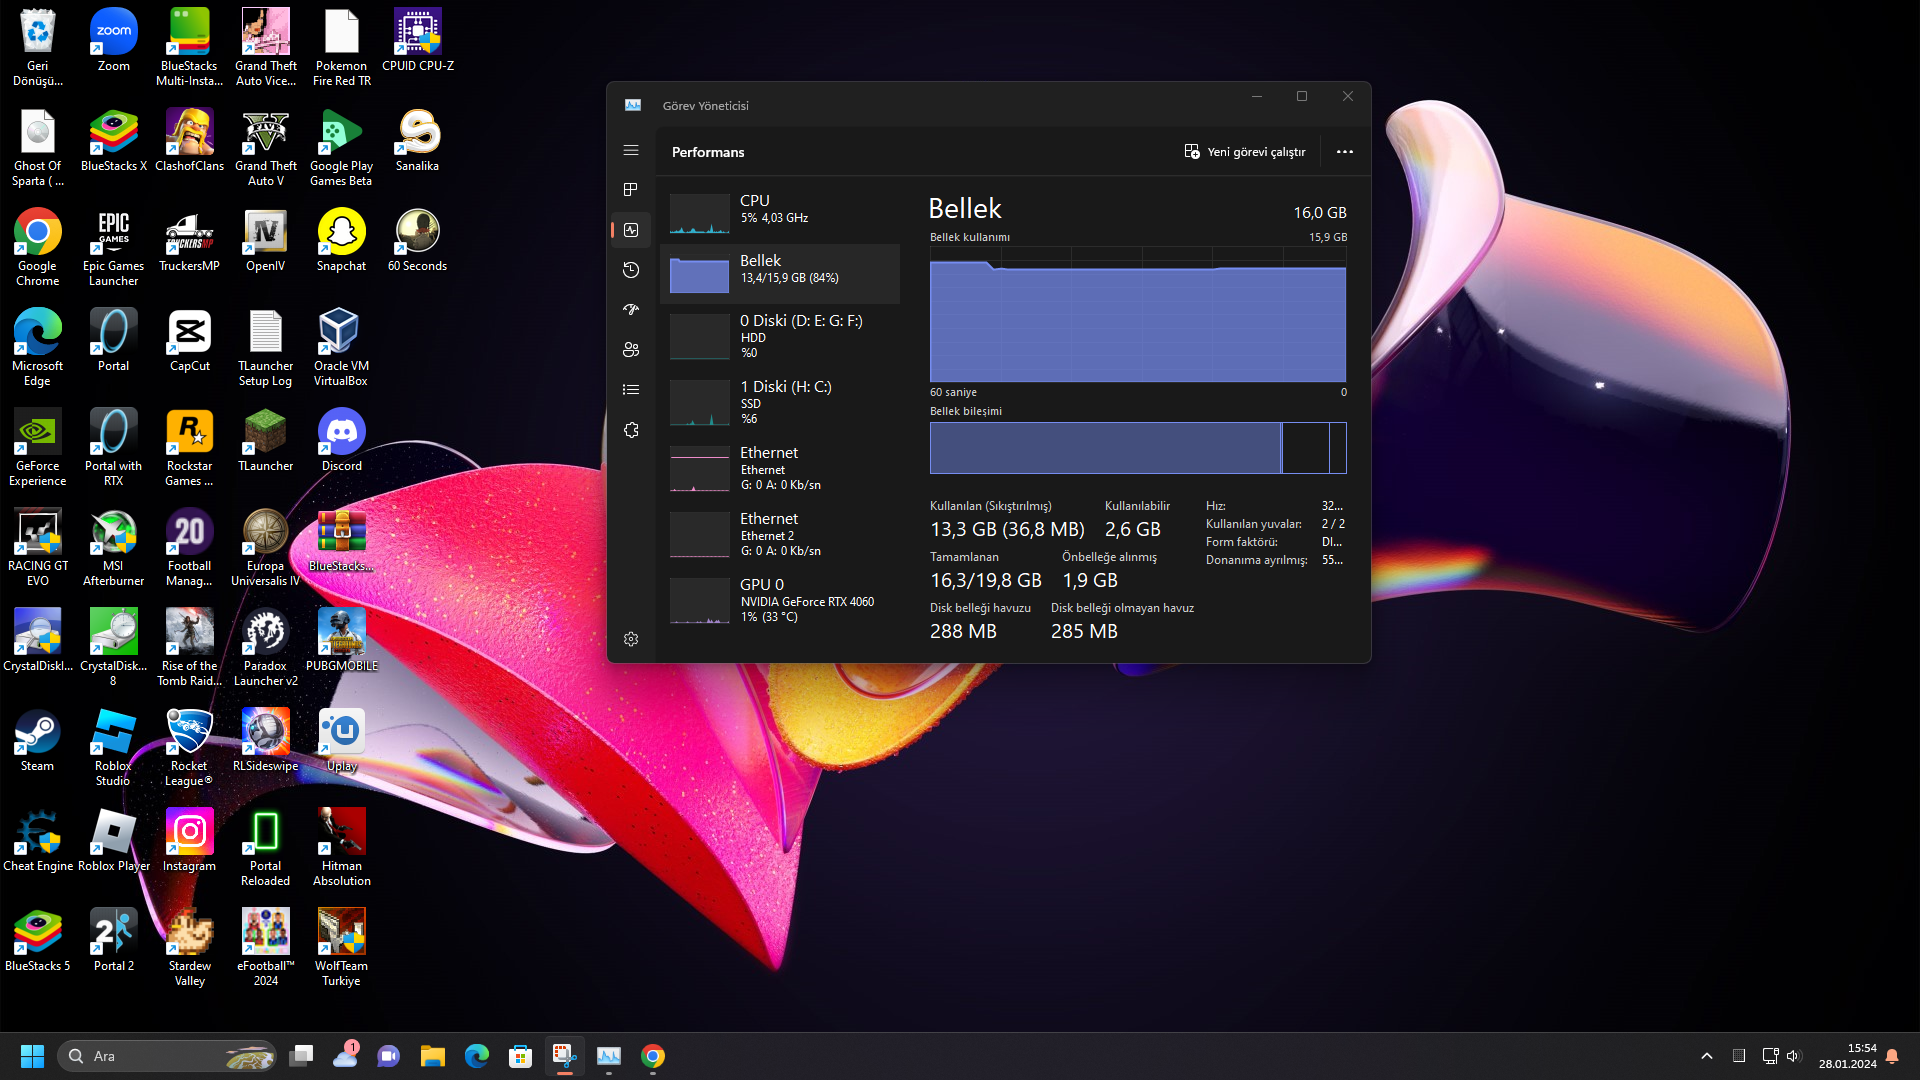Open Services puzzle icon in sidebar

point(630,430)
